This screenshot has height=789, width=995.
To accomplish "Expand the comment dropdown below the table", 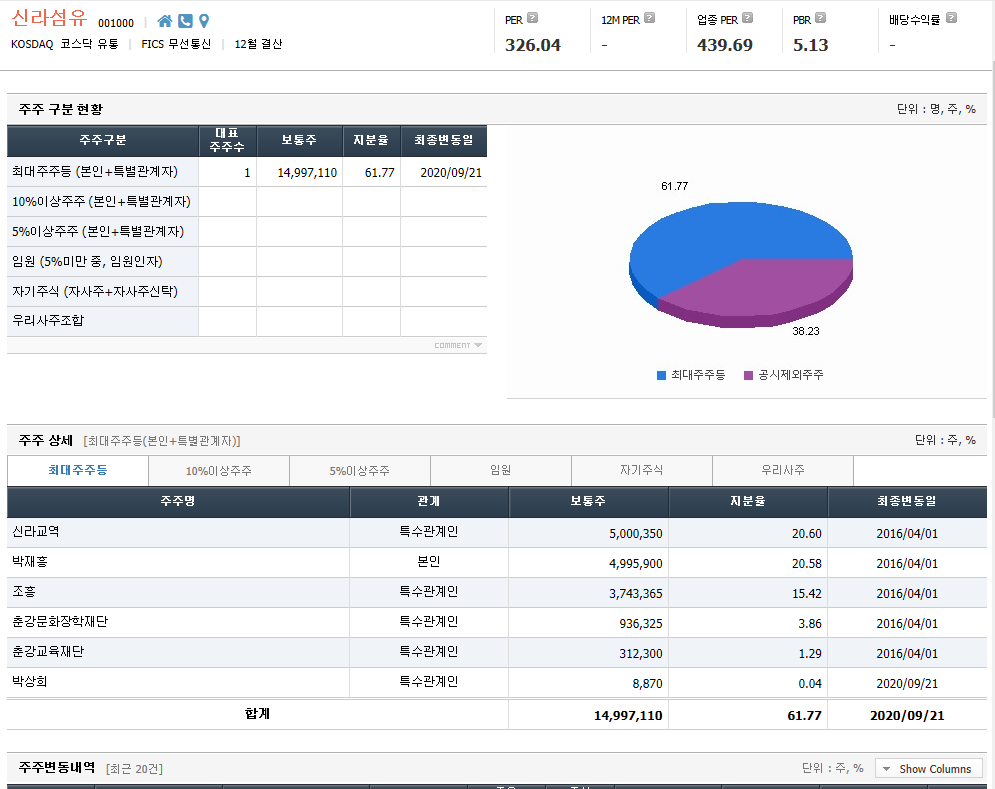I will click(458, 345).
